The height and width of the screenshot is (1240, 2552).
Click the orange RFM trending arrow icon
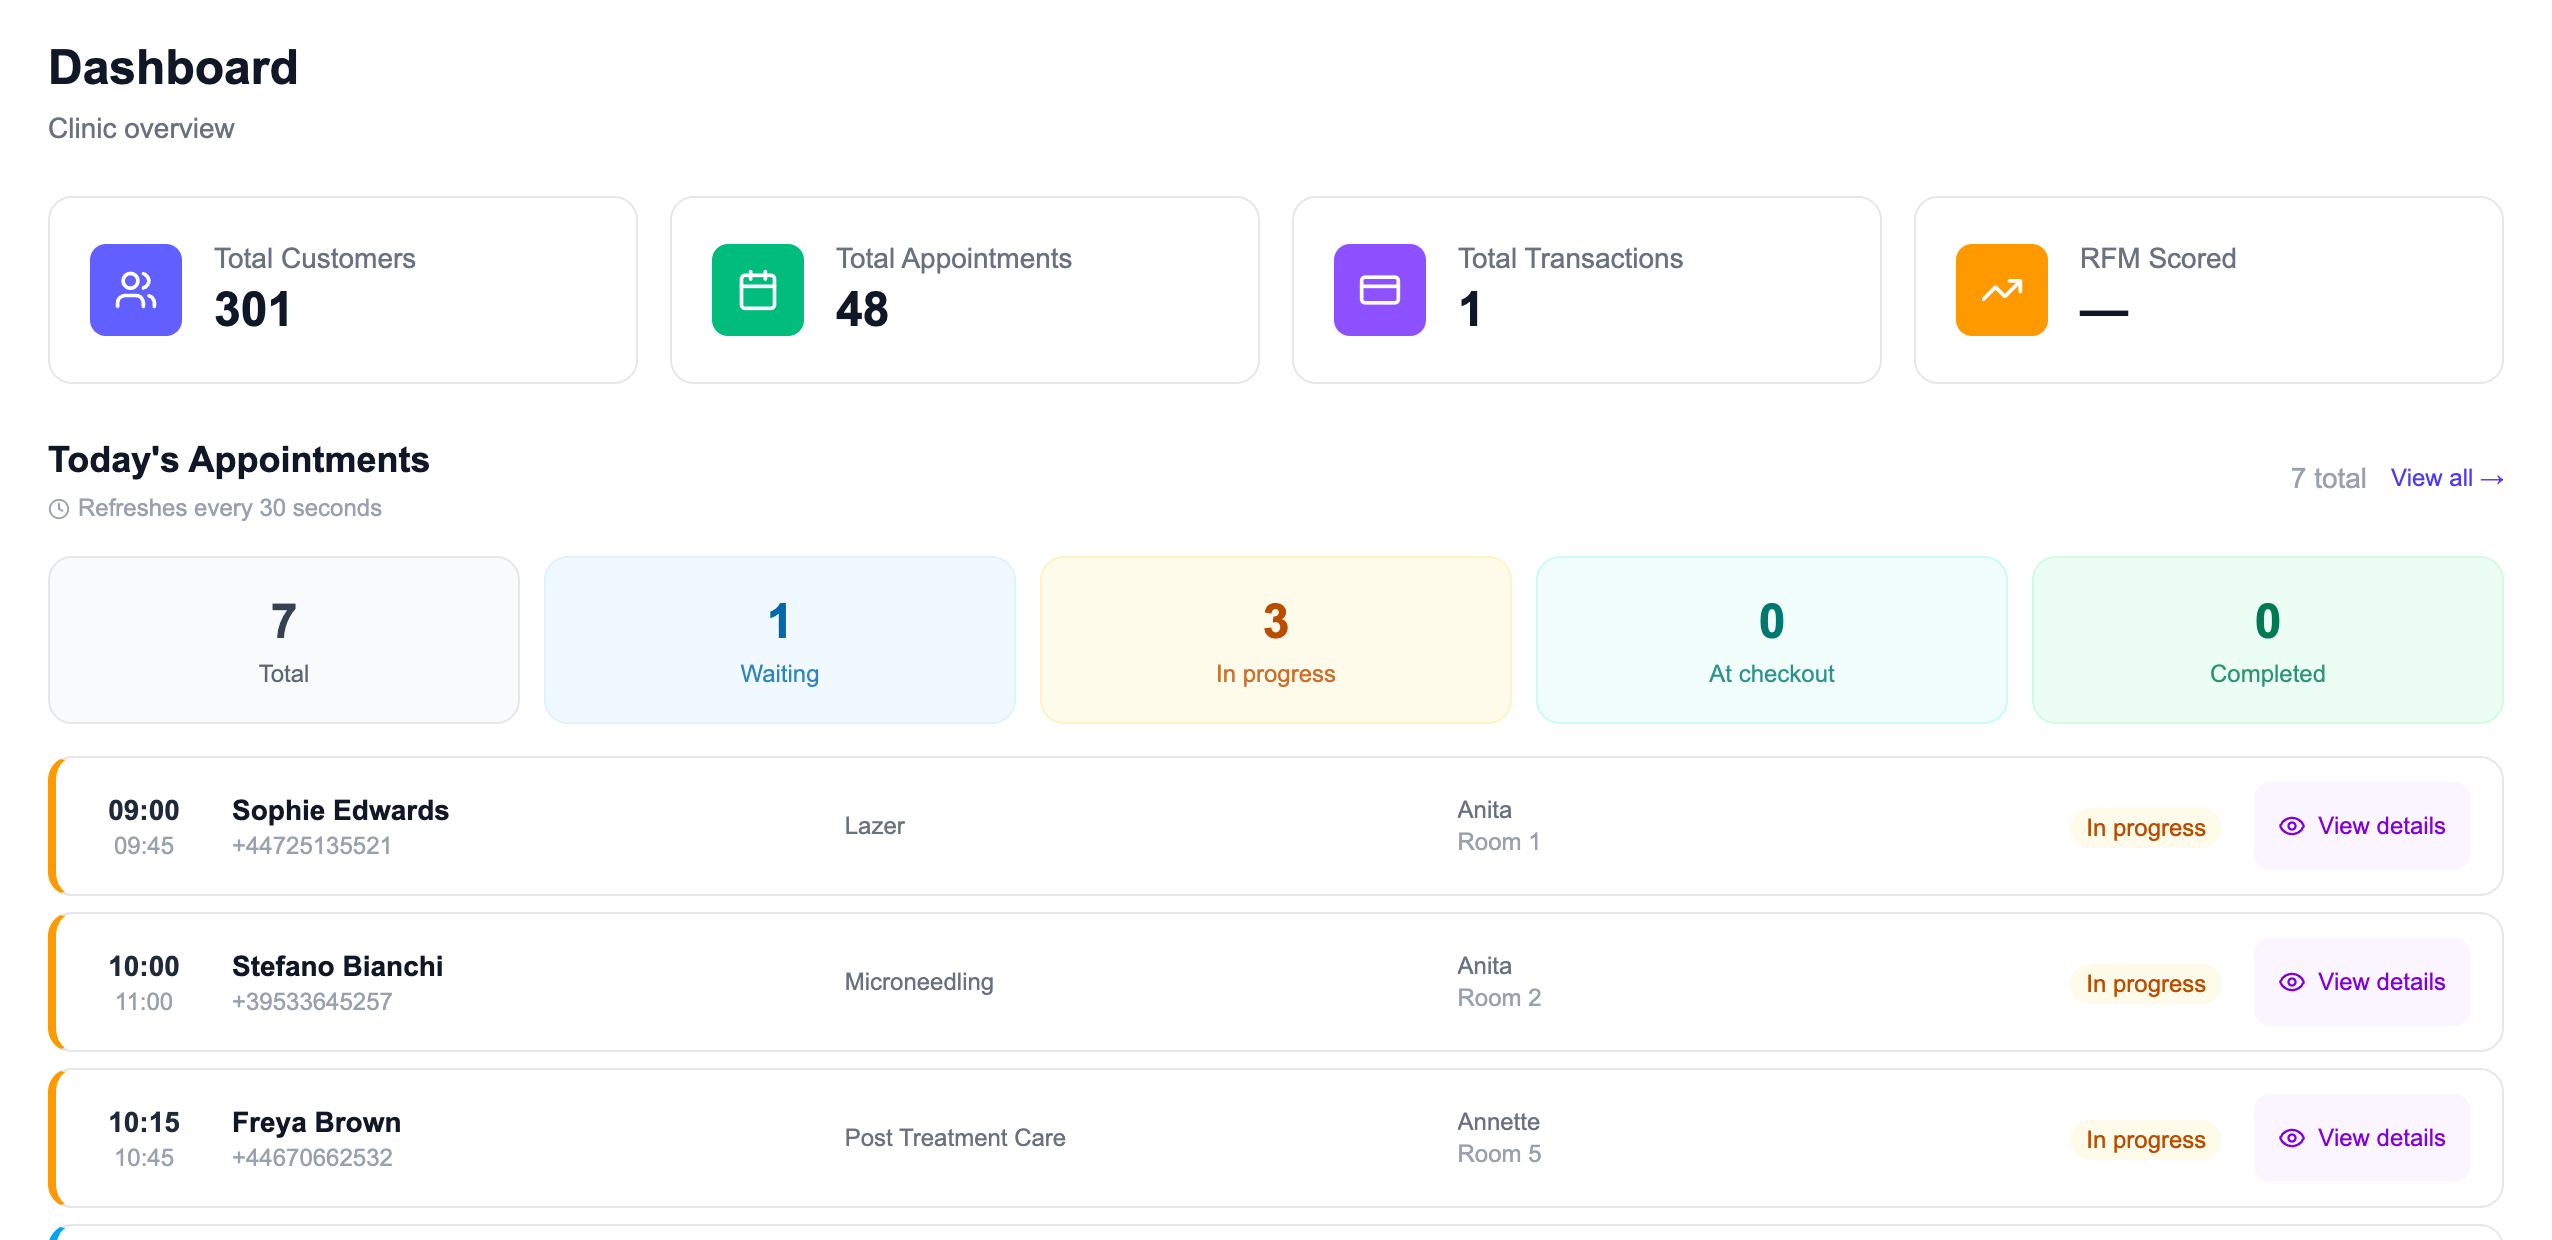(x=2002, y=290)
